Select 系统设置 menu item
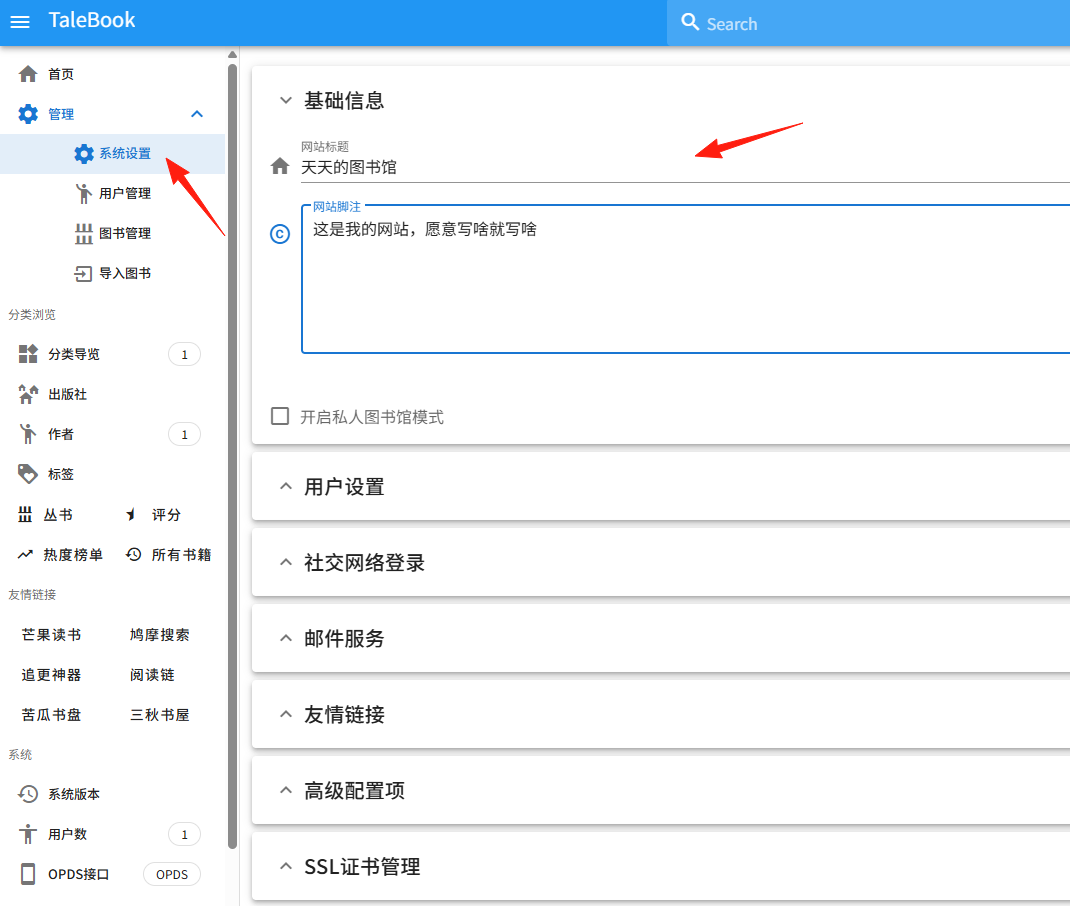The width and height of the screenshot is (1070, 906). 113,154
